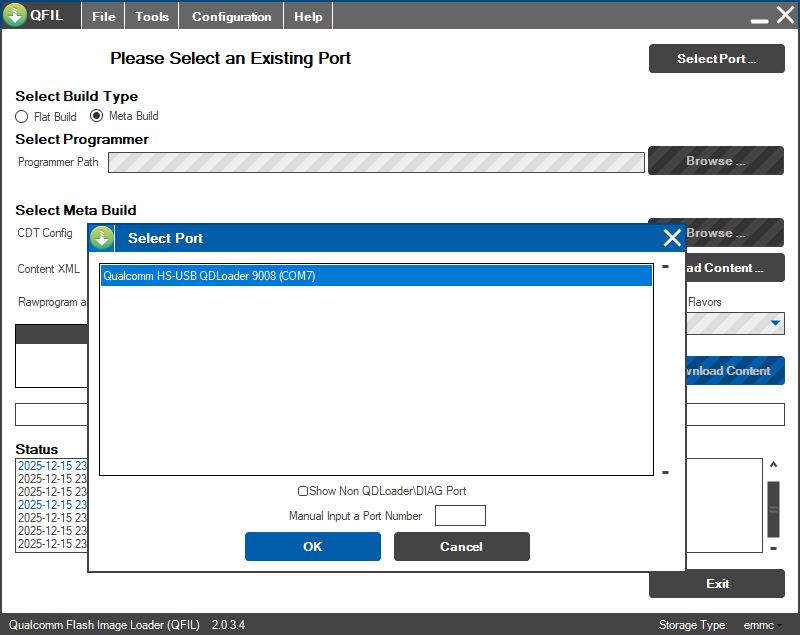Click the QFIL logo icon in title bar

15,16
